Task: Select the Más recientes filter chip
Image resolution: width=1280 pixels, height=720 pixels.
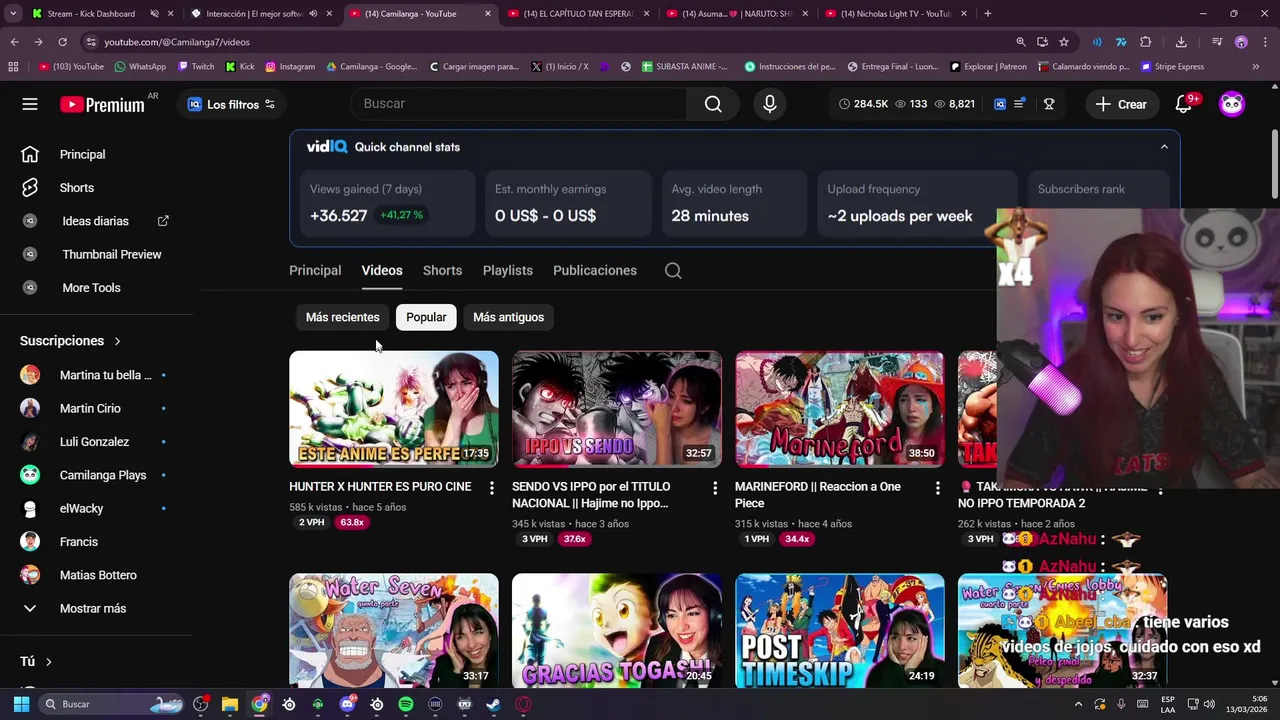Action: 343,317
